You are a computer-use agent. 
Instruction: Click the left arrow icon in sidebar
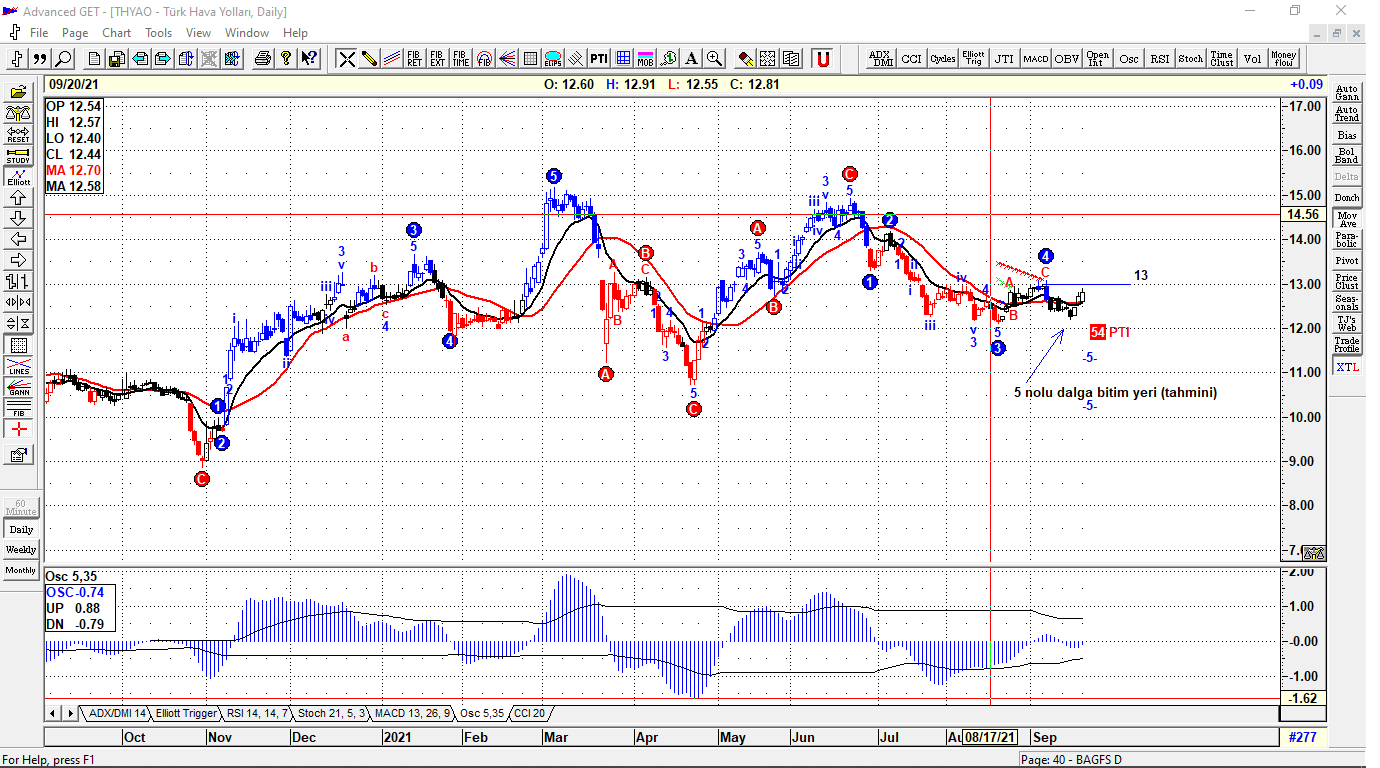tap(18, 239)
